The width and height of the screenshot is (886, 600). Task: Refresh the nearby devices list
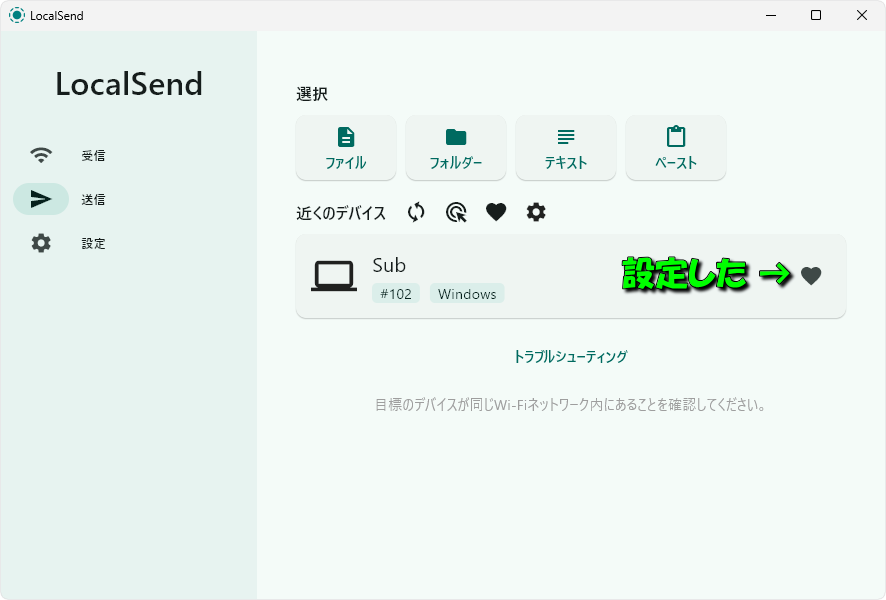(x=416, y=212)
